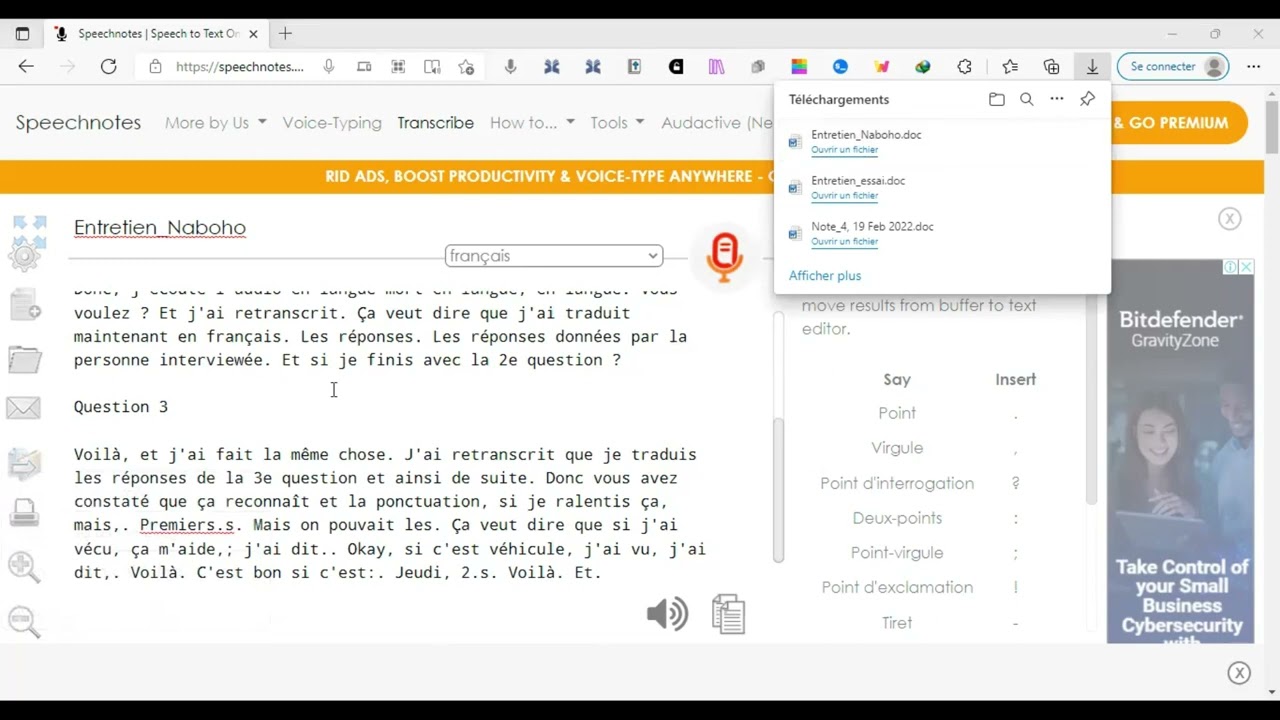Click the Entretien_Naboho note title field
Screen dimensions: 1280x720
click(x=160, y=228)
